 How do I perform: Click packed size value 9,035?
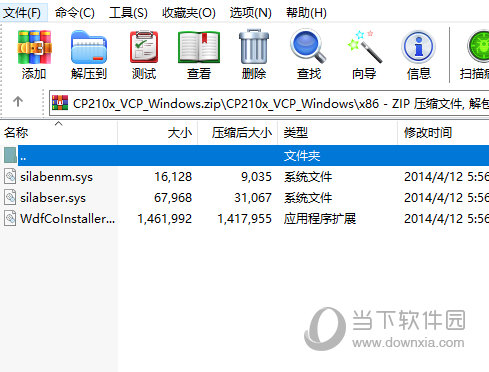click(257, 177)
